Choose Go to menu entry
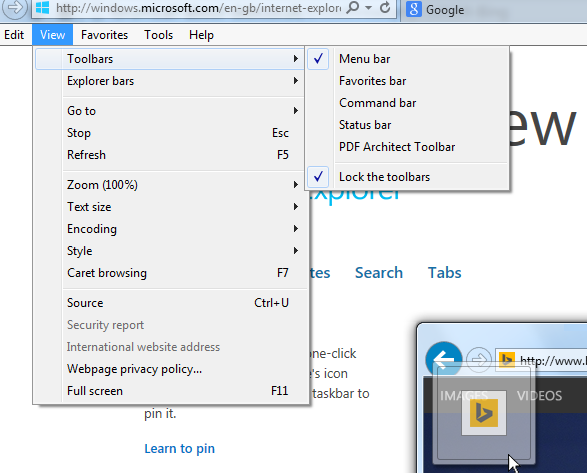 click(x=171, y=110)
